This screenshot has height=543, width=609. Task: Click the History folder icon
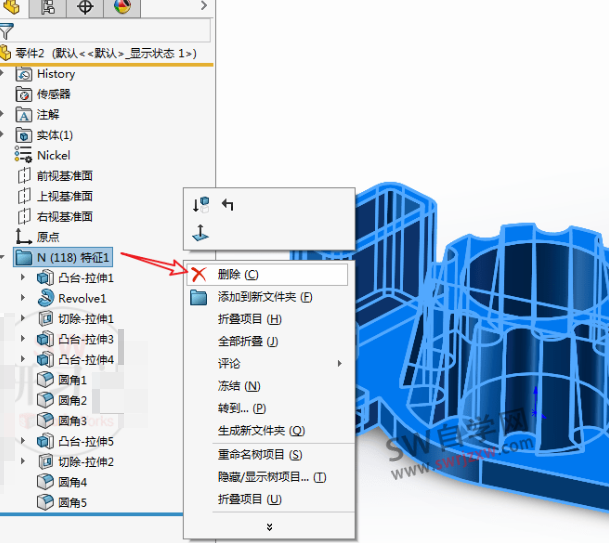pyautogui.click(x=24, y=74)
